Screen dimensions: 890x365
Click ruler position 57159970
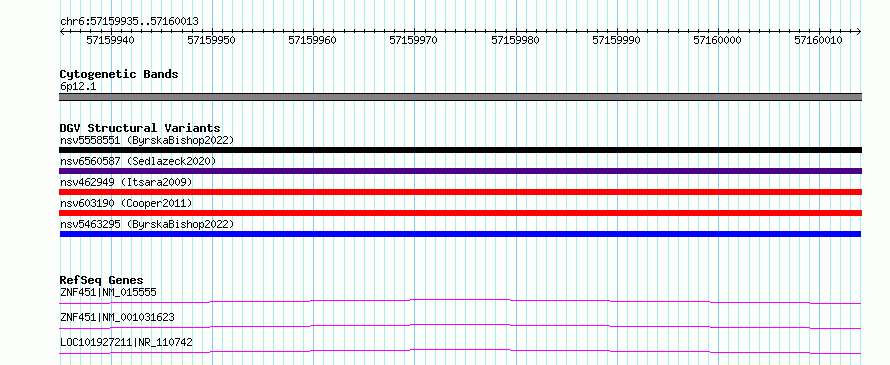pyautogui.click(x=414, y=40)
